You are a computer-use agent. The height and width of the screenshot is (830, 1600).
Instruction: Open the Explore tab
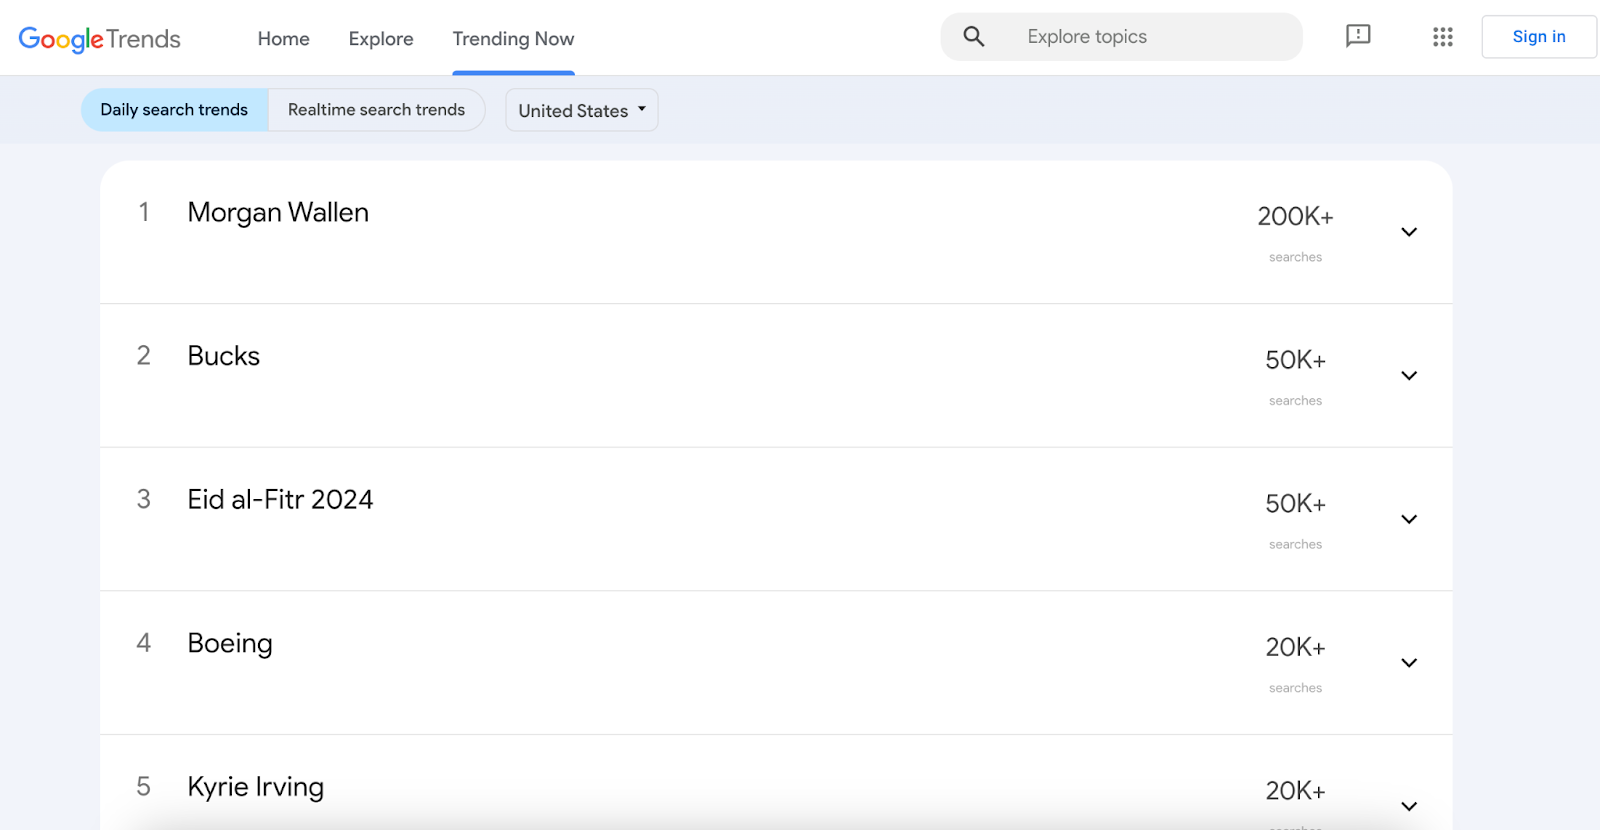point(381,39)
